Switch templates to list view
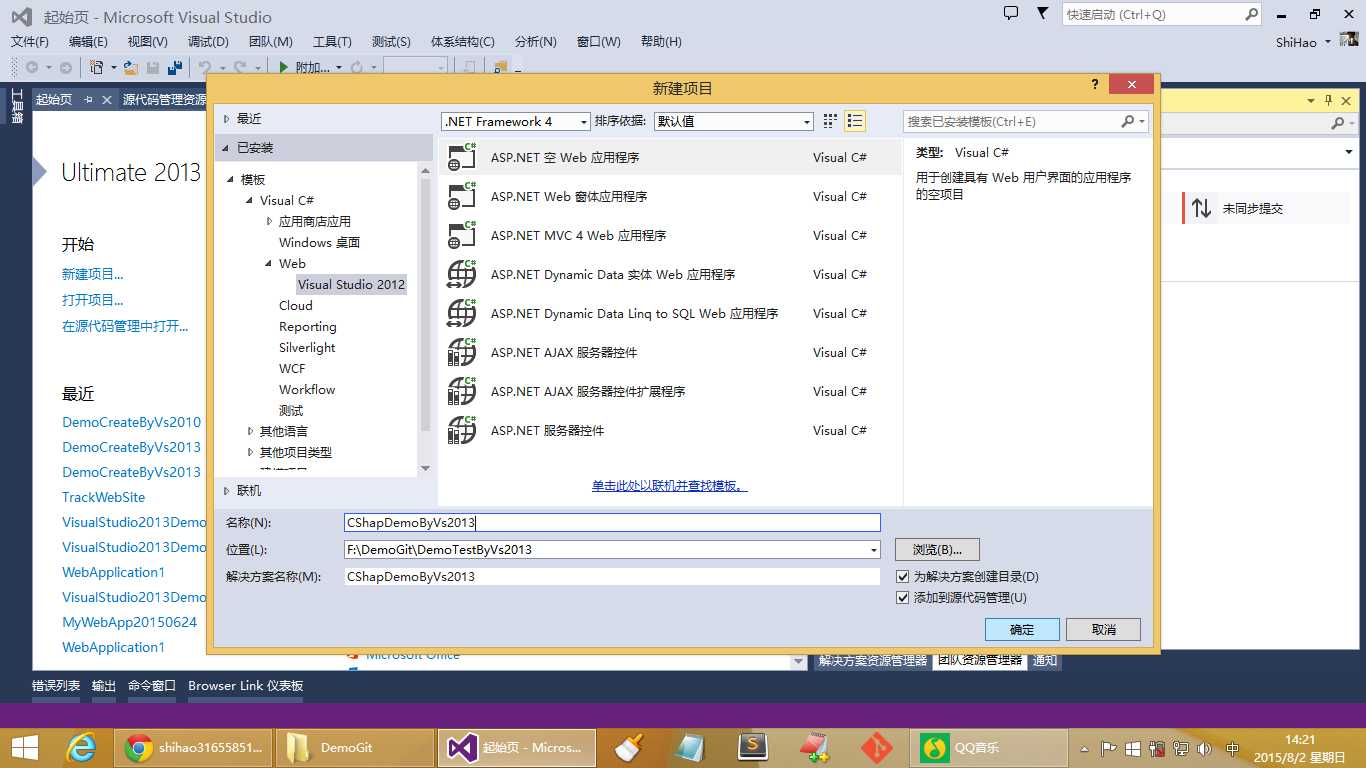The height and width of the screenshot is (768, 1366). pyautogui.click(x=854, y=121)
